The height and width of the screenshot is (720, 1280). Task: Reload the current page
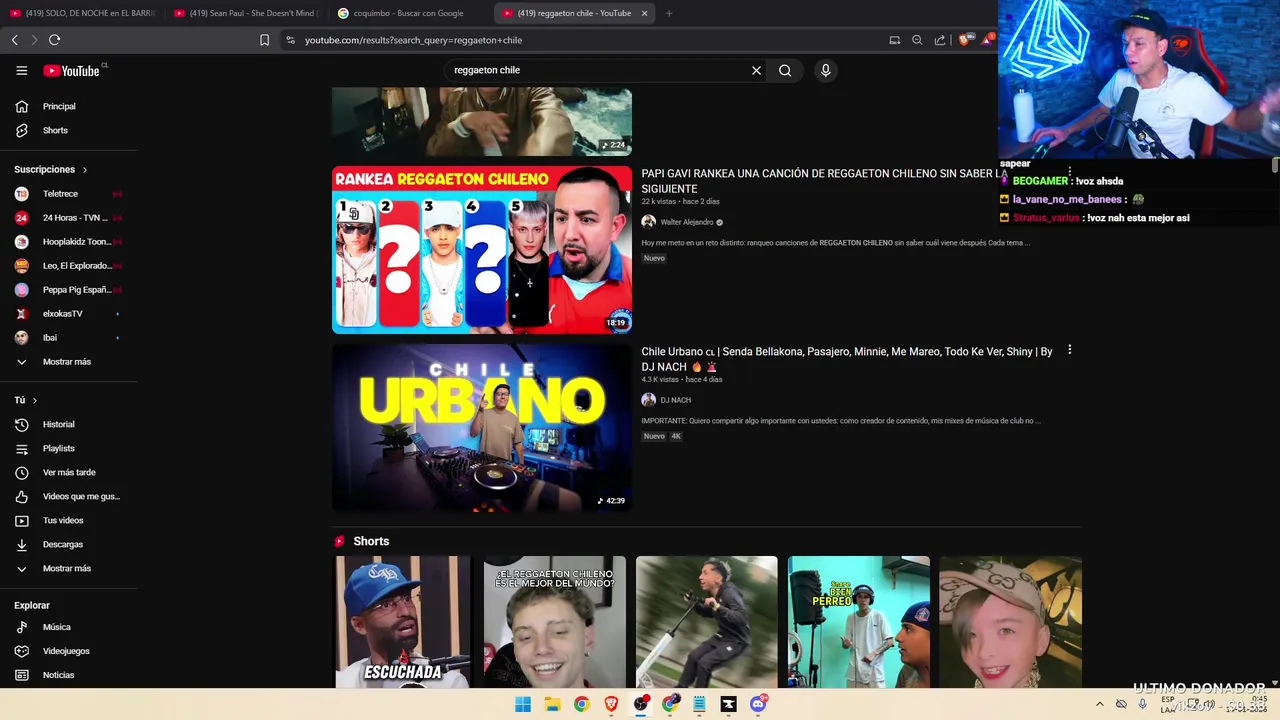coord(54,40)
